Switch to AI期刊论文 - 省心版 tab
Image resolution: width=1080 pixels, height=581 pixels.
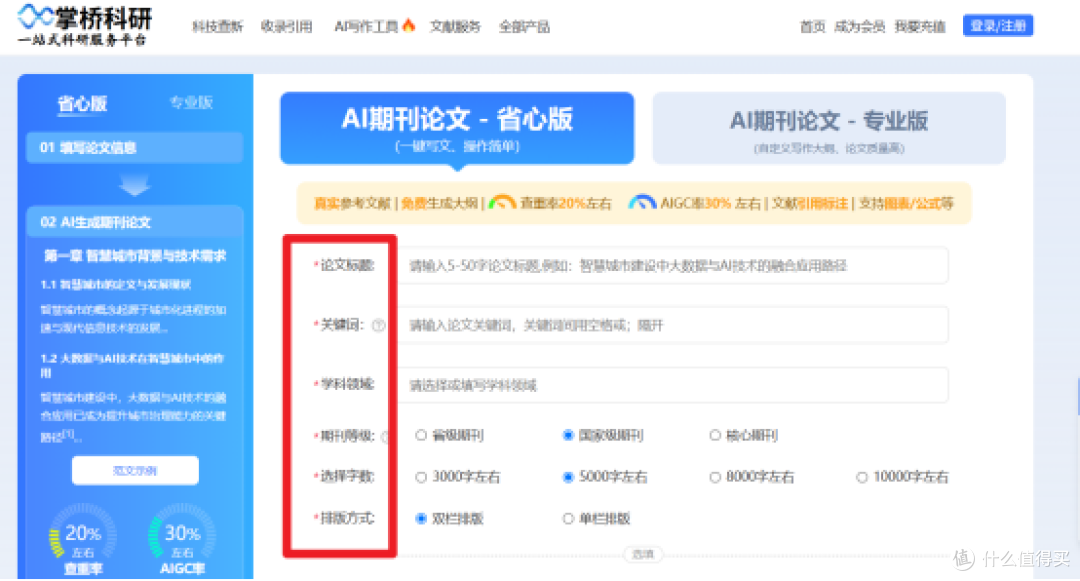point(457,128)
